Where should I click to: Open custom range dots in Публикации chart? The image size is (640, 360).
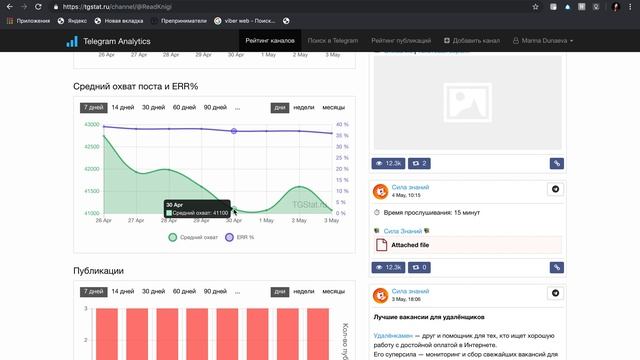click(x=238, y=292)
